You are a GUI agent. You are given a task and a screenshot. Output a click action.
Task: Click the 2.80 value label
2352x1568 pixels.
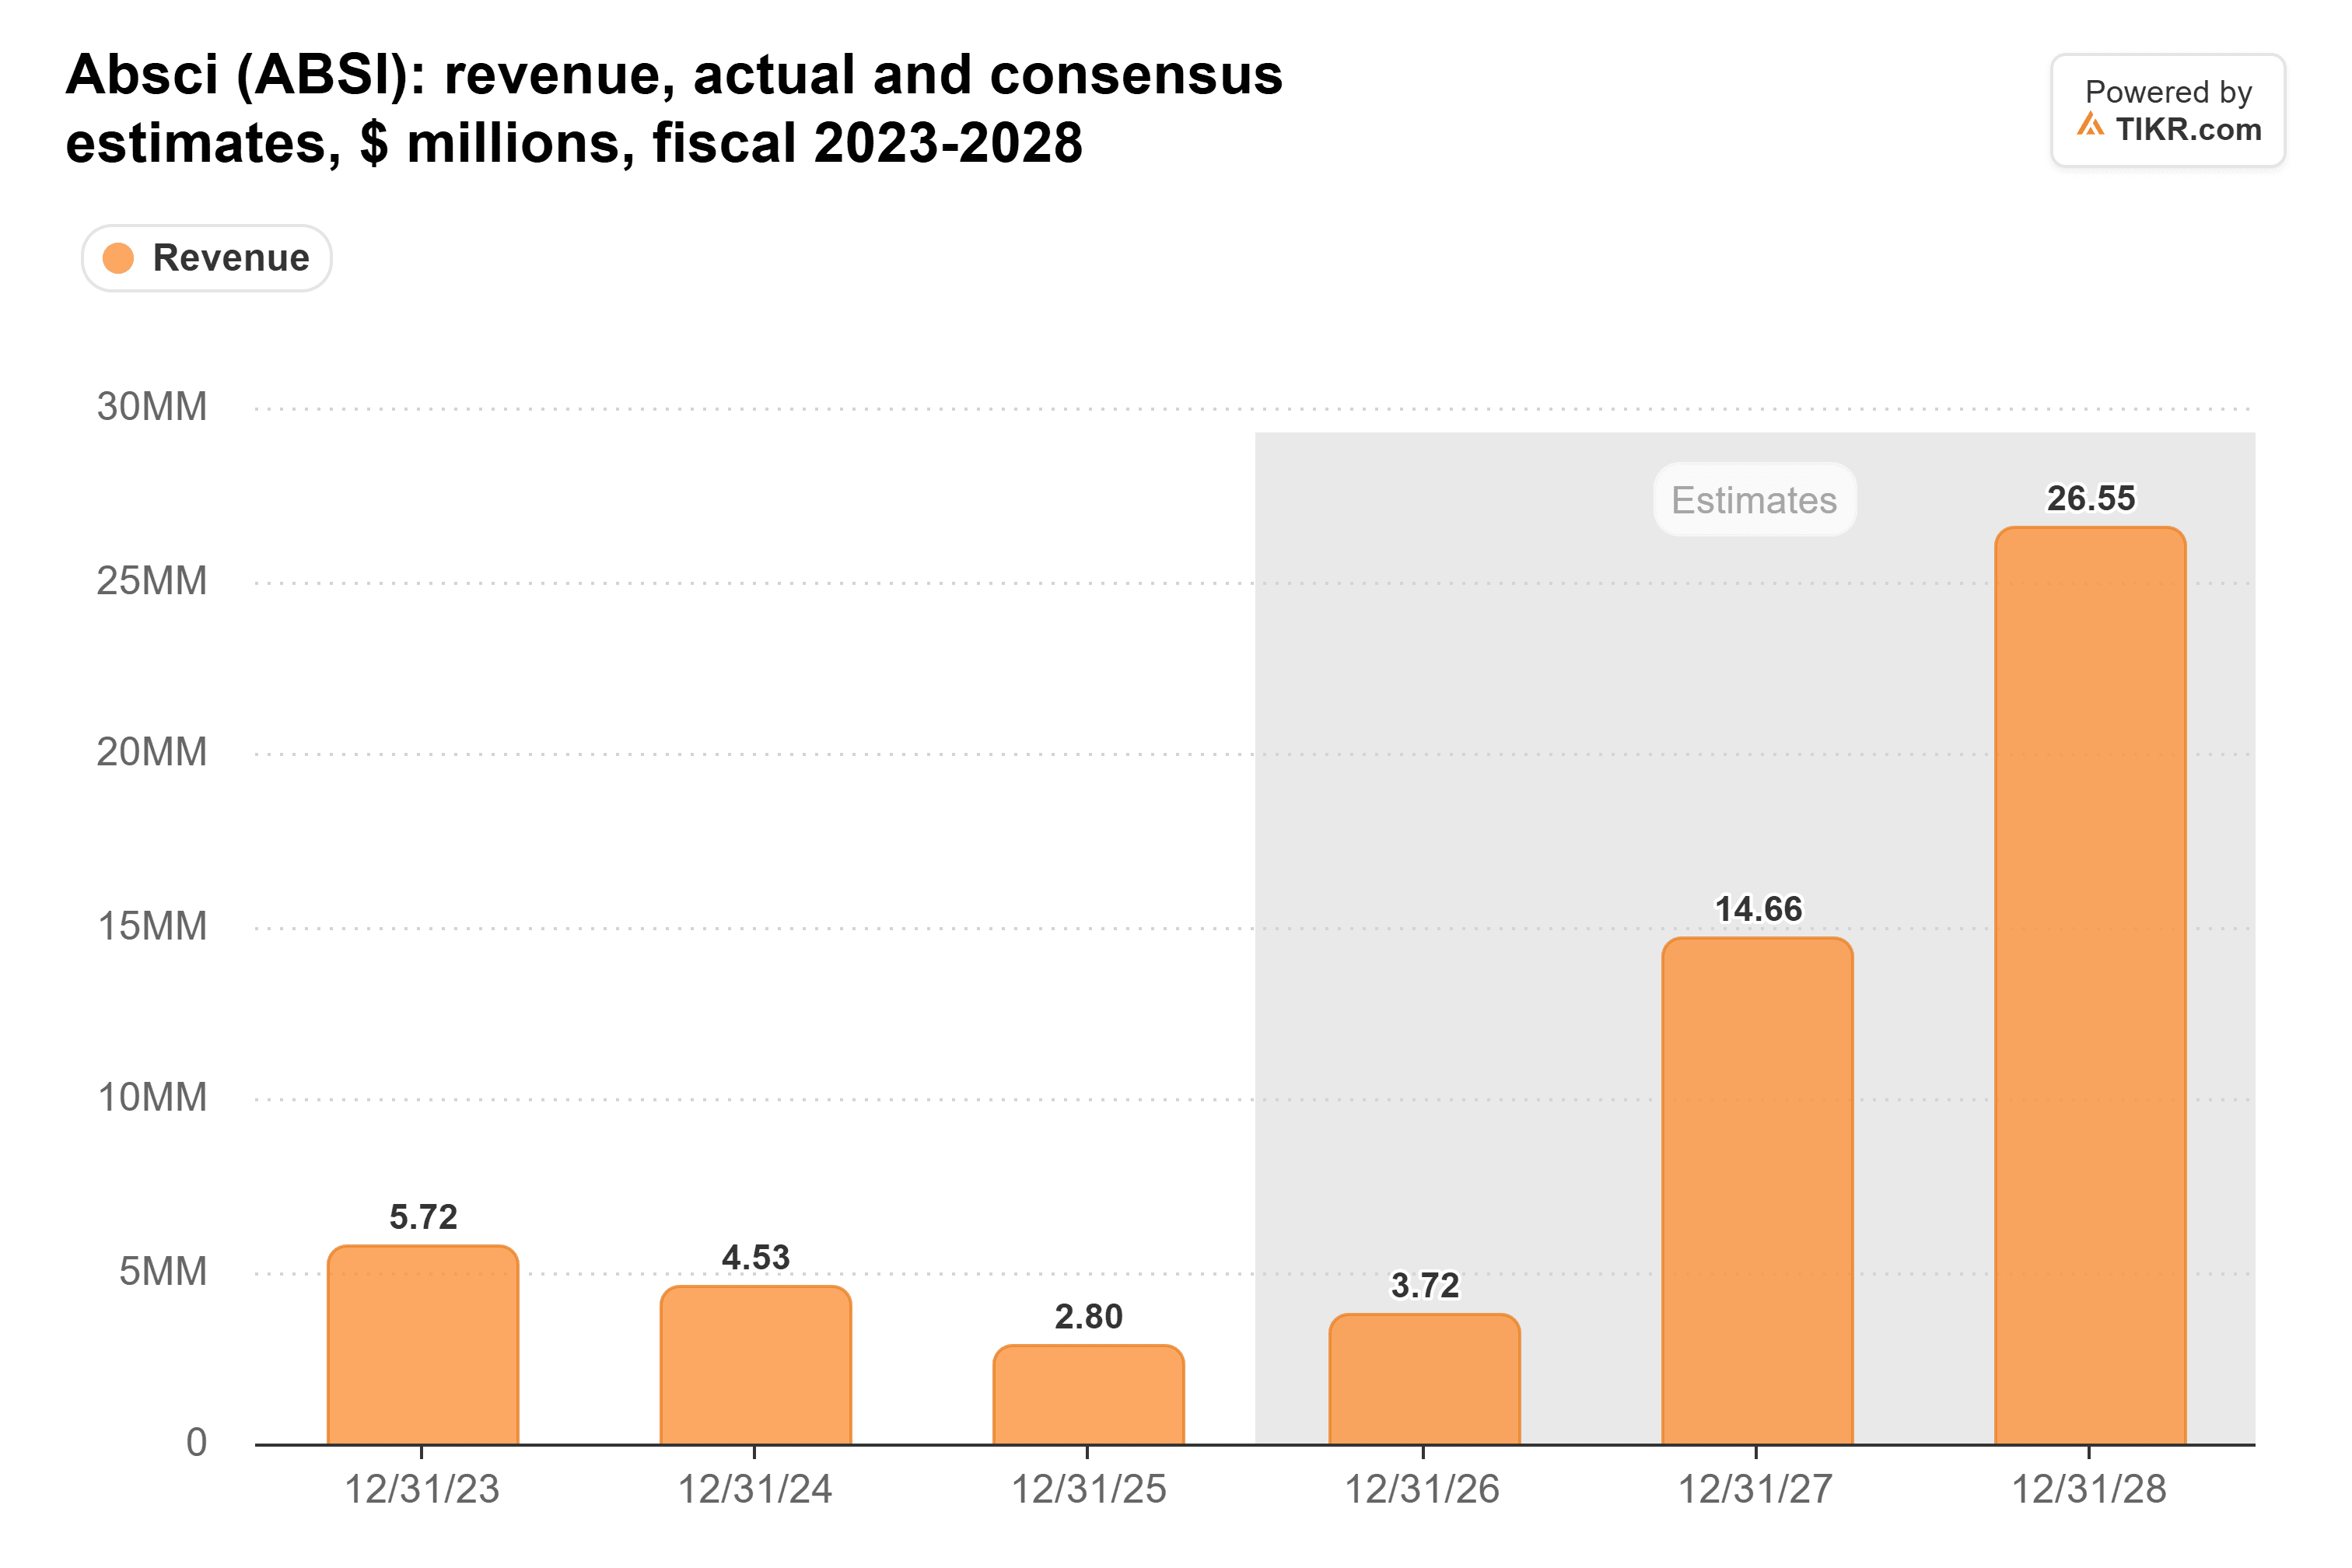[1089, 1316]
